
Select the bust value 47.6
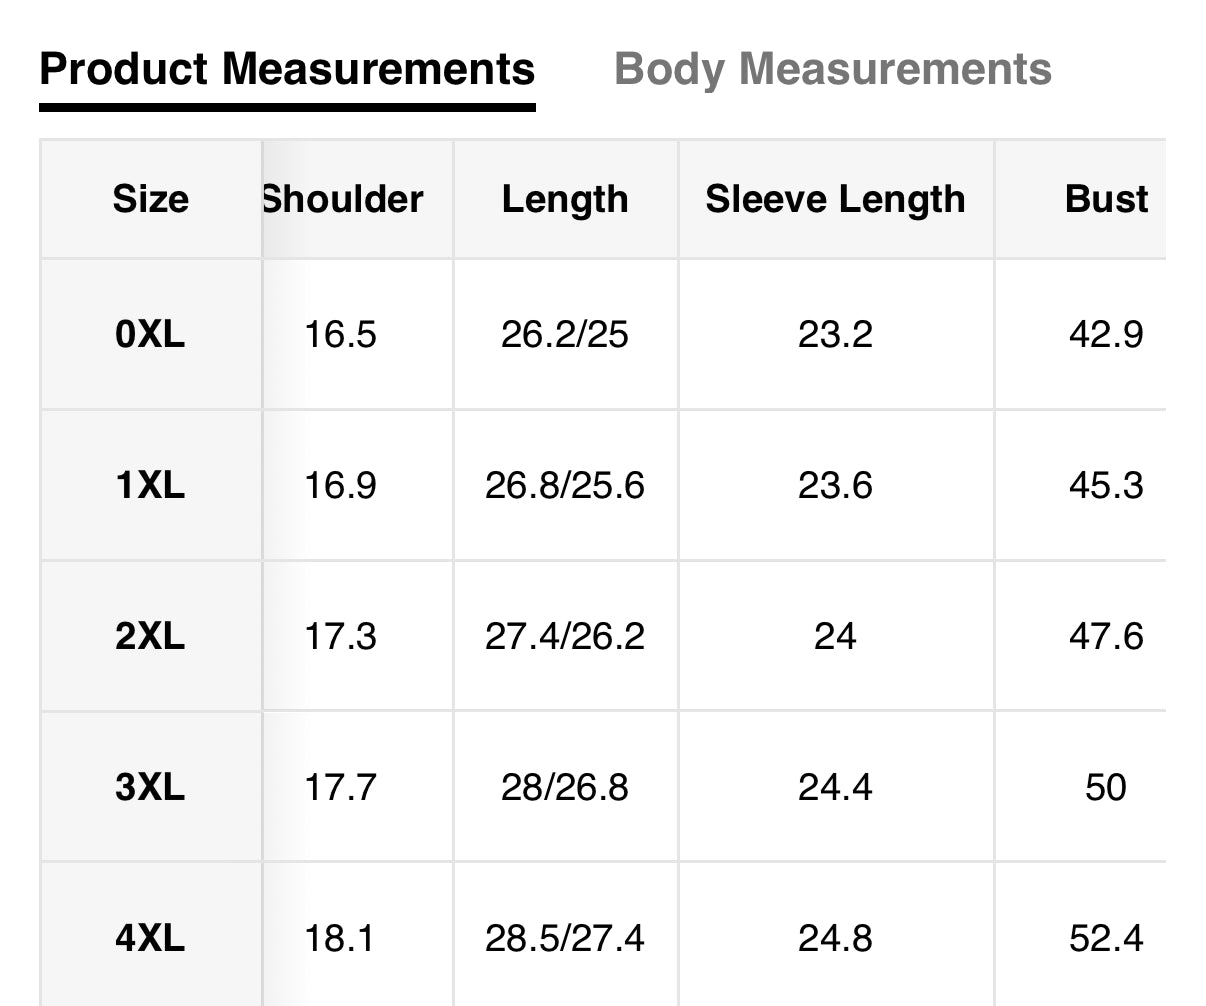1106,636
